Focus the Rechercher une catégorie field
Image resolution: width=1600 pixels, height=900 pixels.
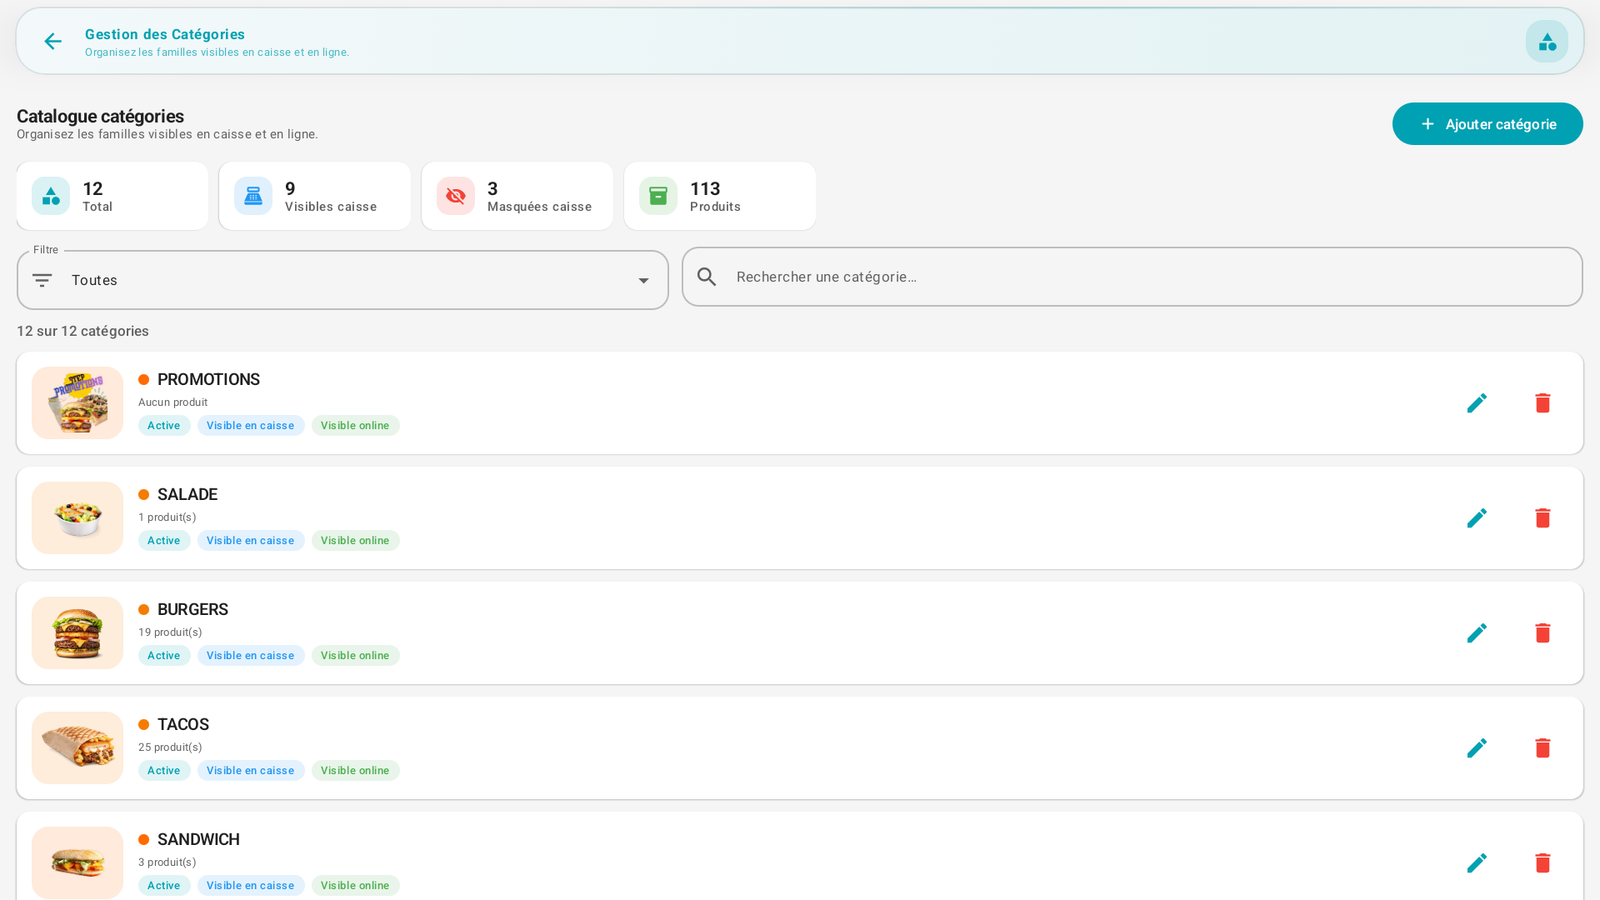pyautogui.click(x=1132, y=277)
